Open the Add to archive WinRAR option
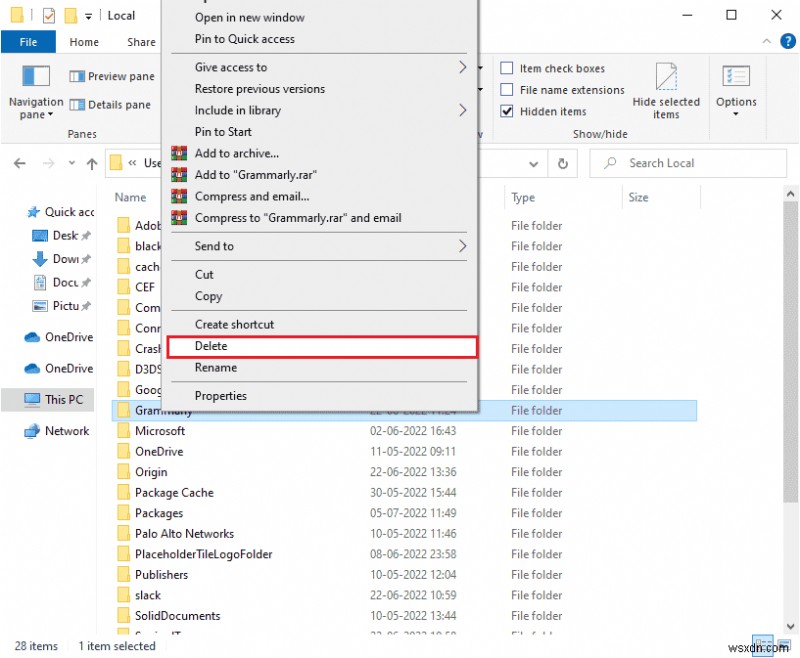This screenshot has width=800, height=658. point(230,154)
